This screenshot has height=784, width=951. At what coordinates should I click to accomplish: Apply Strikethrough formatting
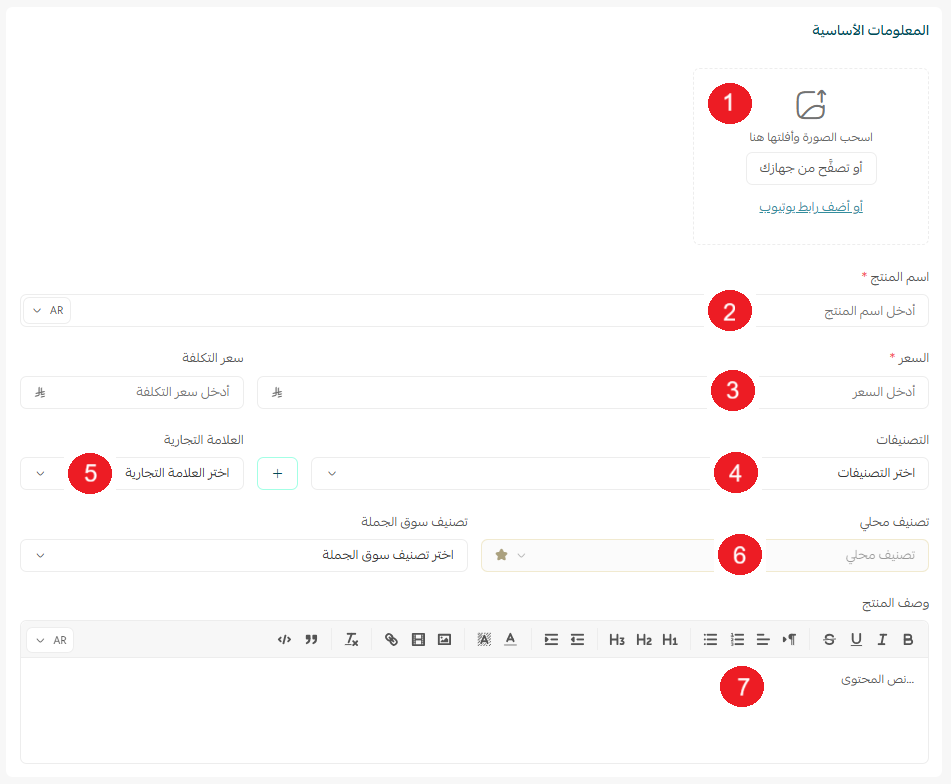(x=828, y=638)
